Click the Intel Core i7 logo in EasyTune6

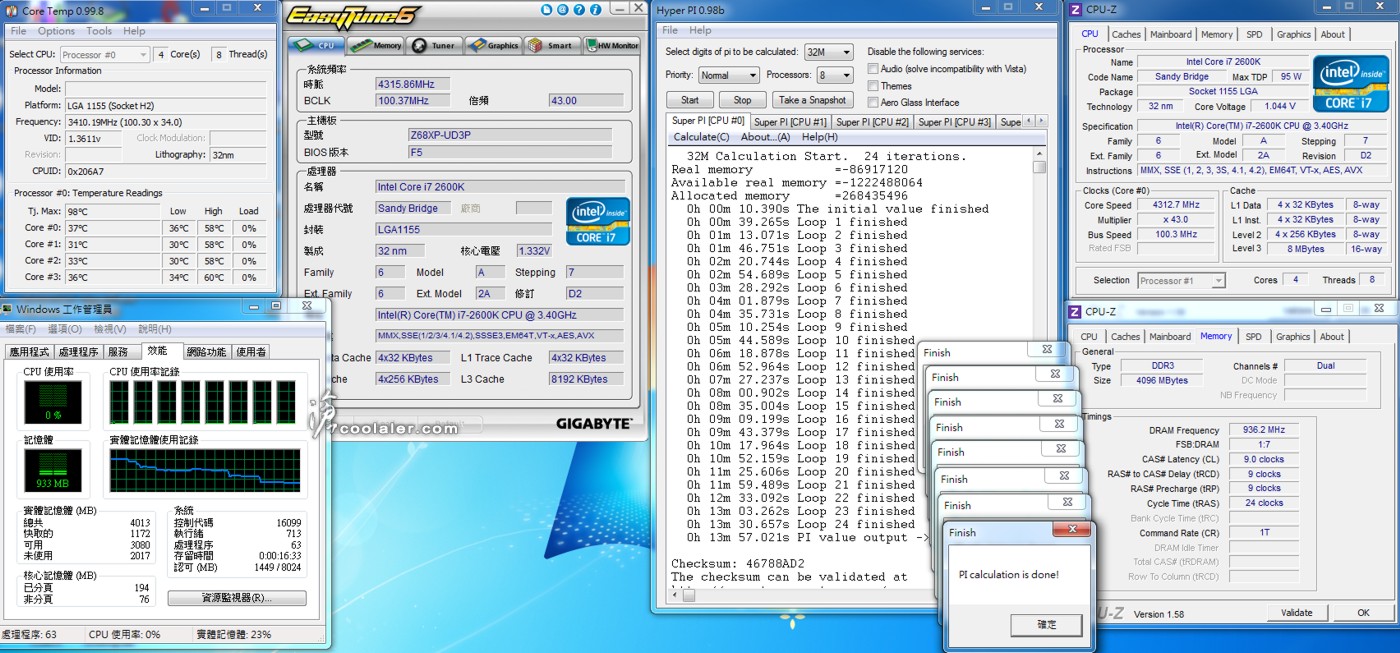point(598,221)
